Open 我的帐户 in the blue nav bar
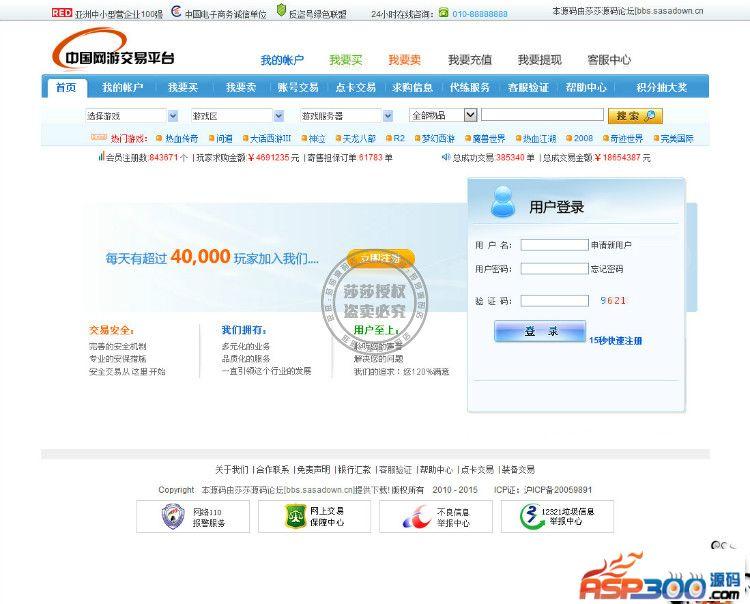Image resolution: width=750 pixels, height=604 pixels. coord(122,88)
